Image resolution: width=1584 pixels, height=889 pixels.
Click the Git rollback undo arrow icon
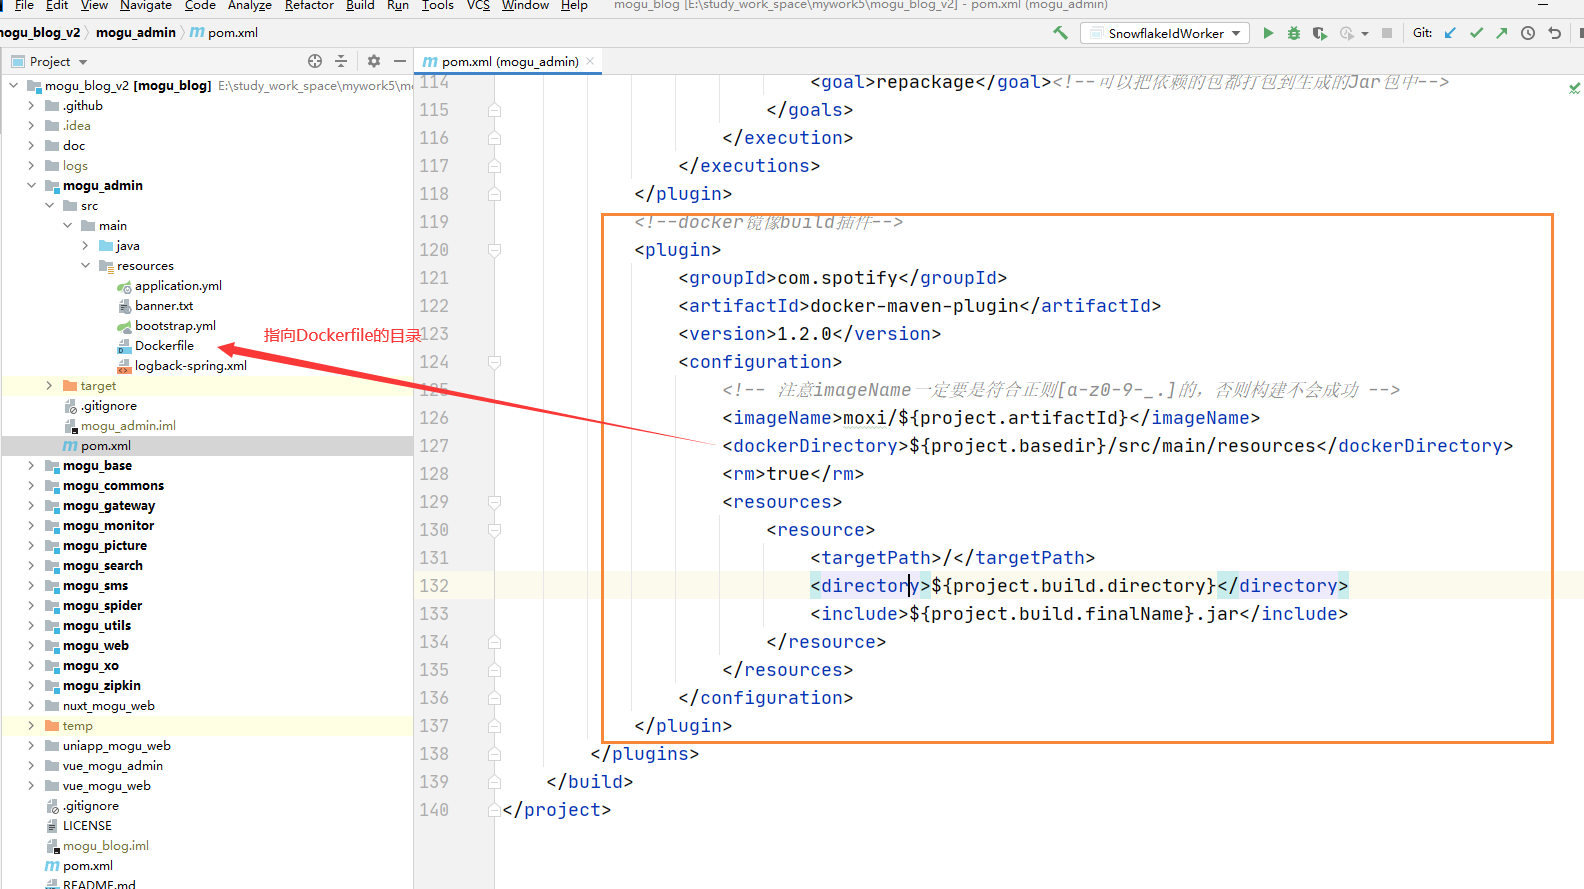1554,33
